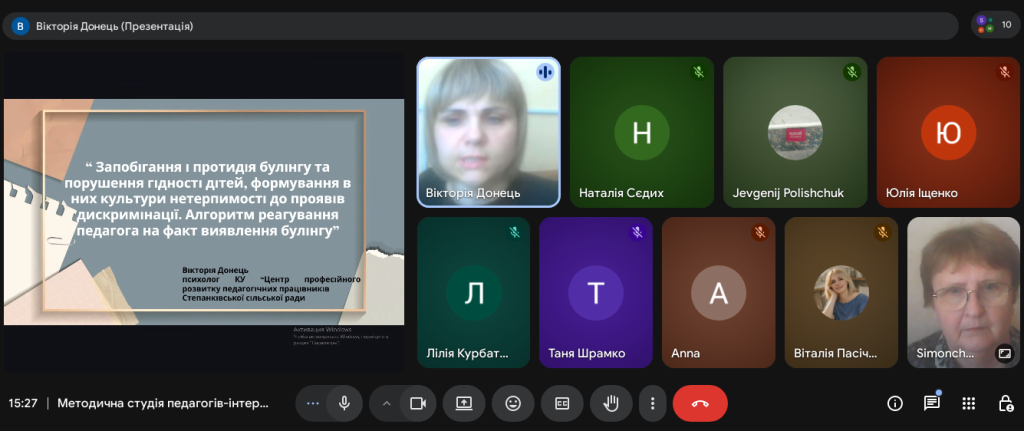The image size is (1024, 431).
Task: Click the Present screen icon
Action: click(464, 403)
